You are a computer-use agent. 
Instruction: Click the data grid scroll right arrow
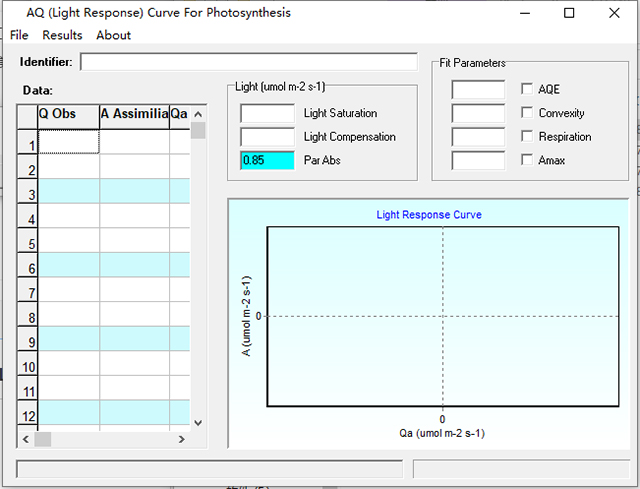(x=181, y=439)
